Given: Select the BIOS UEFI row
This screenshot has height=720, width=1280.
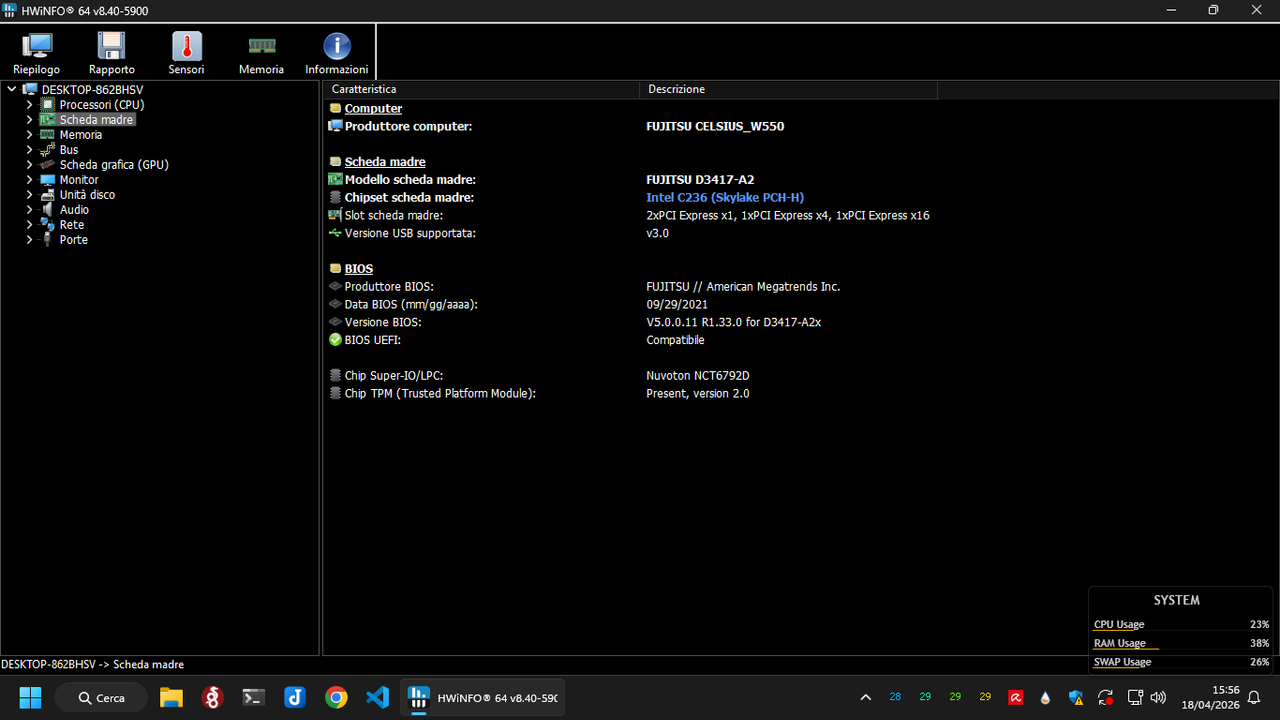Looking at the screenshot, I should (631, 340).
